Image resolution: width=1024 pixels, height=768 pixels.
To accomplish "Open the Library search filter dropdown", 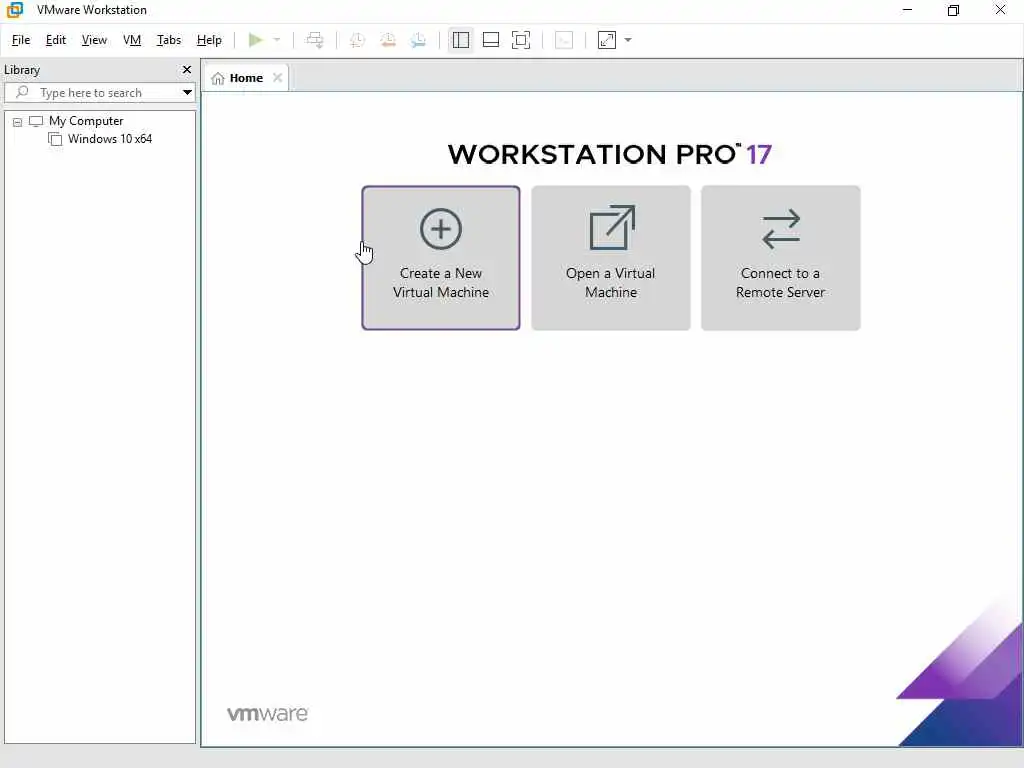I will [187, 93].
